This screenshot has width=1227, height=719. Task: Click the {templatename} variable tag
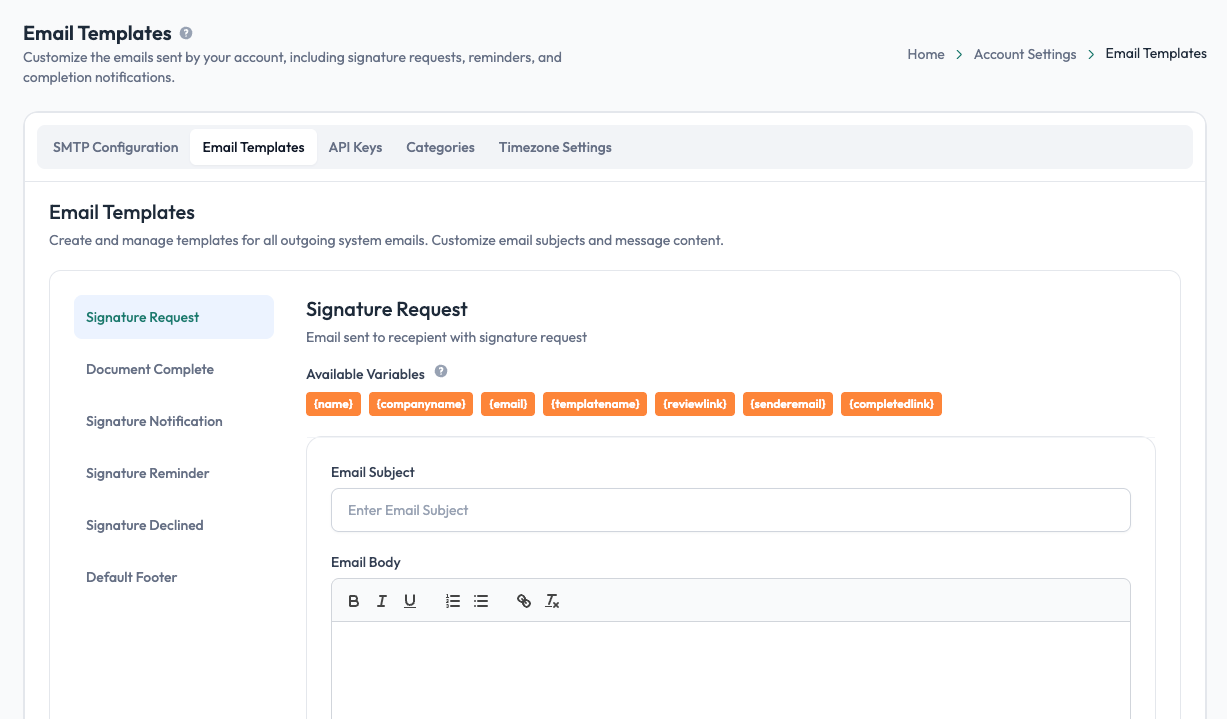tap(595, 404)
